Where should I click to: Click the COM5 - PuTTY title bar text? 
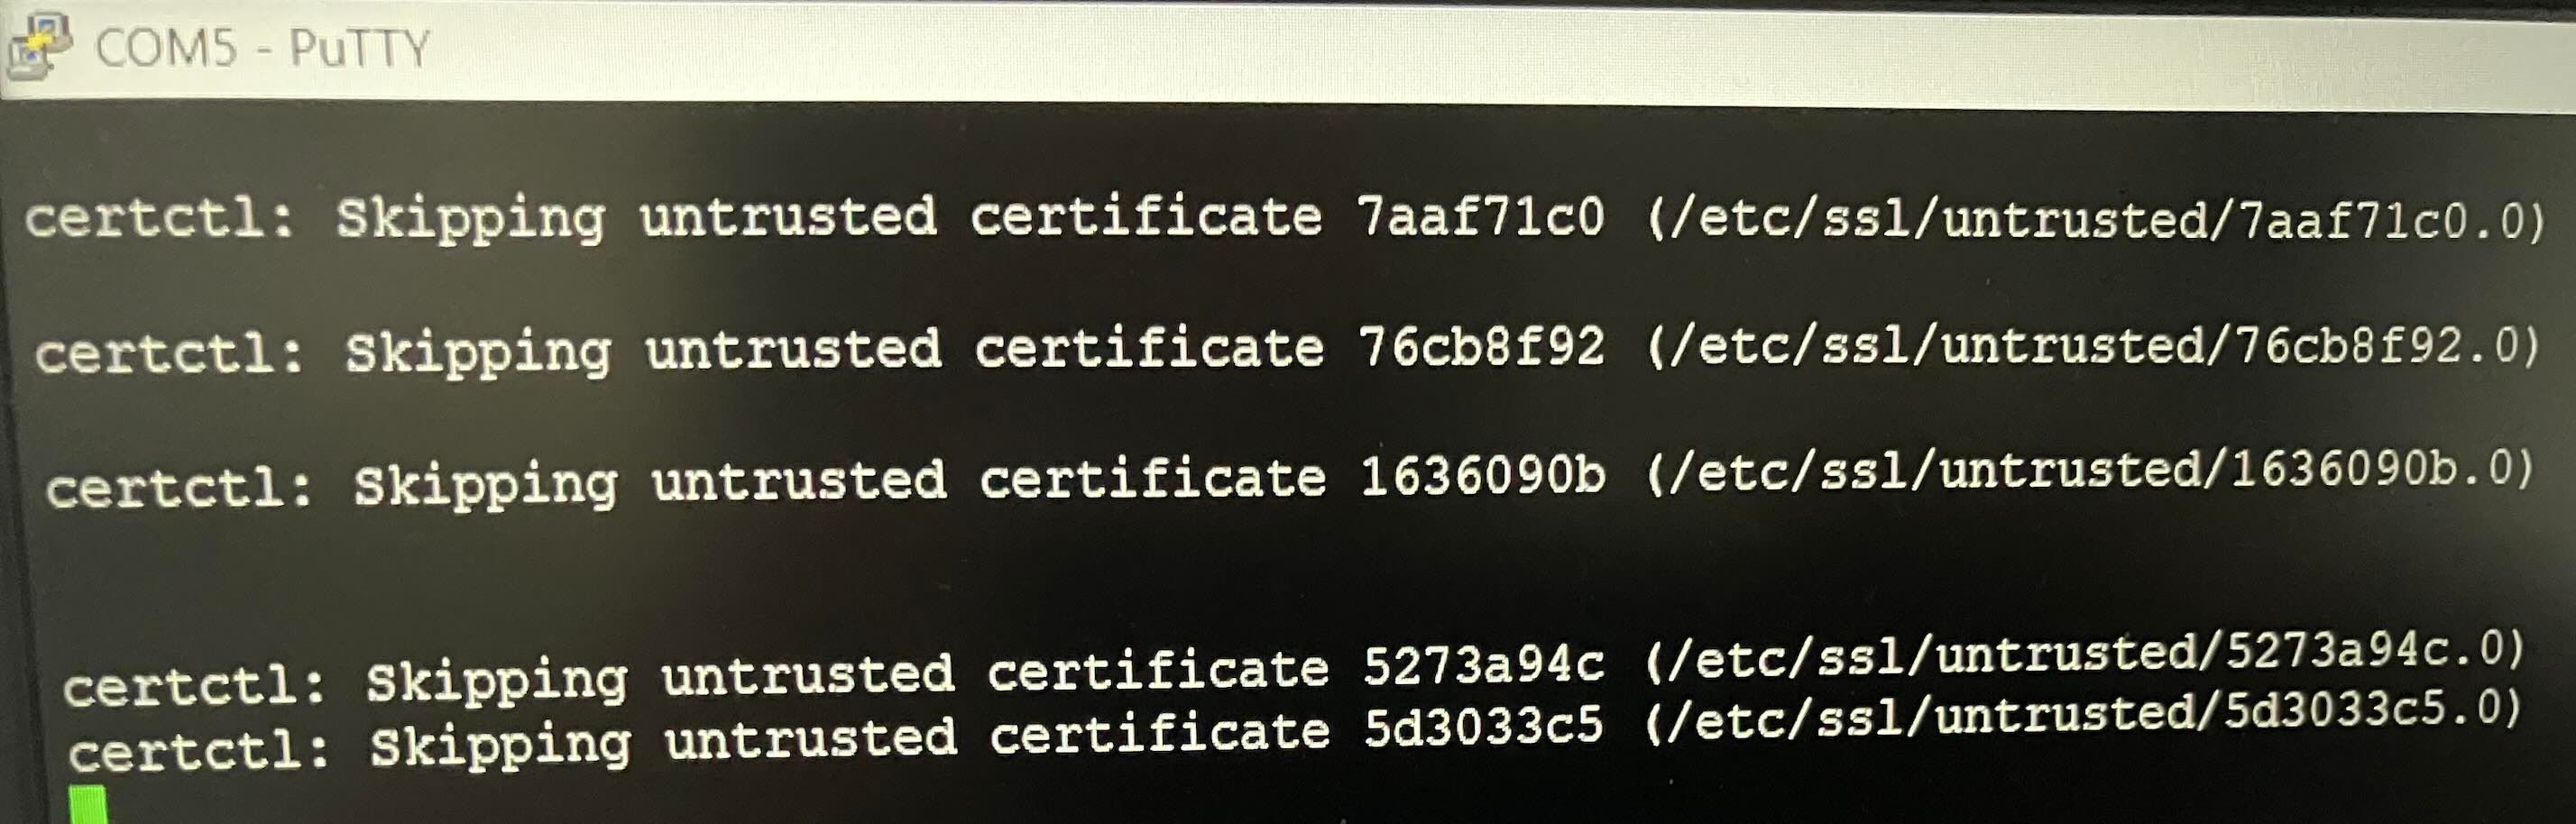[x=262, y=48]
